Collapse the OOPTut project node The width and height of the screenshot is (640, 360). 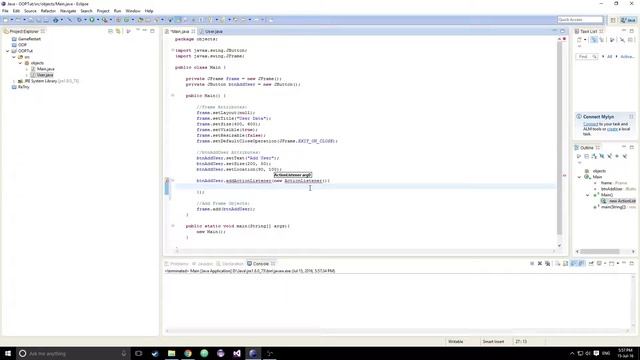(8, 51)
